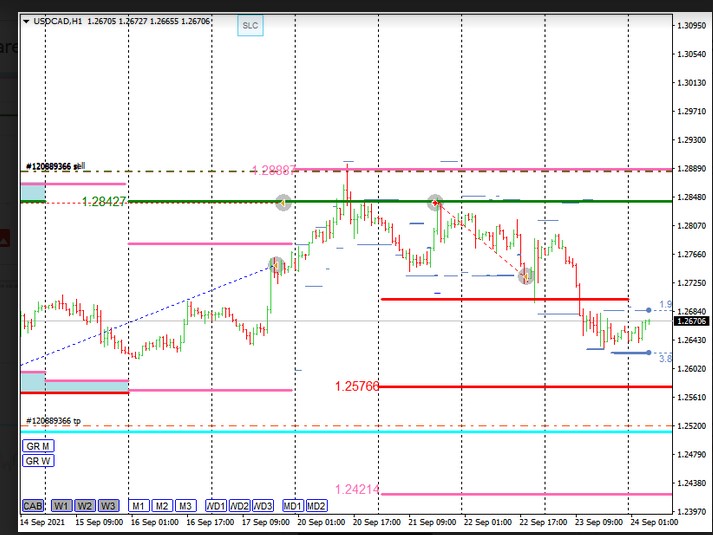Toggle the GR W button
The image size is (713, 535).
[37, 461]
